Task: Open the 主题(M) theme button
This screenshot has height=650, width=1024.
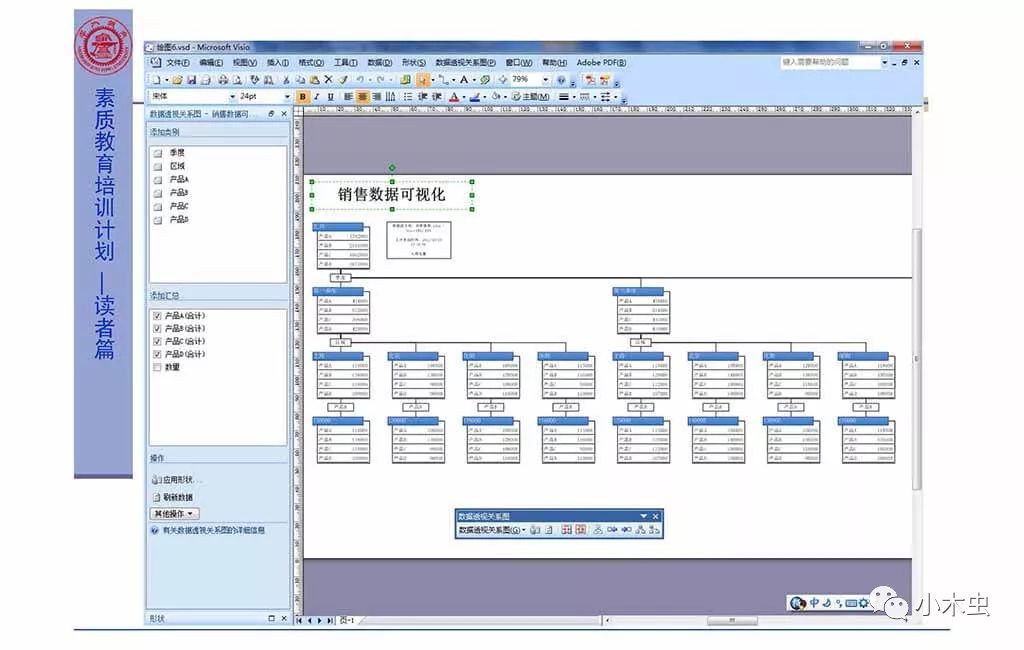Action: [x=531, y=97]
